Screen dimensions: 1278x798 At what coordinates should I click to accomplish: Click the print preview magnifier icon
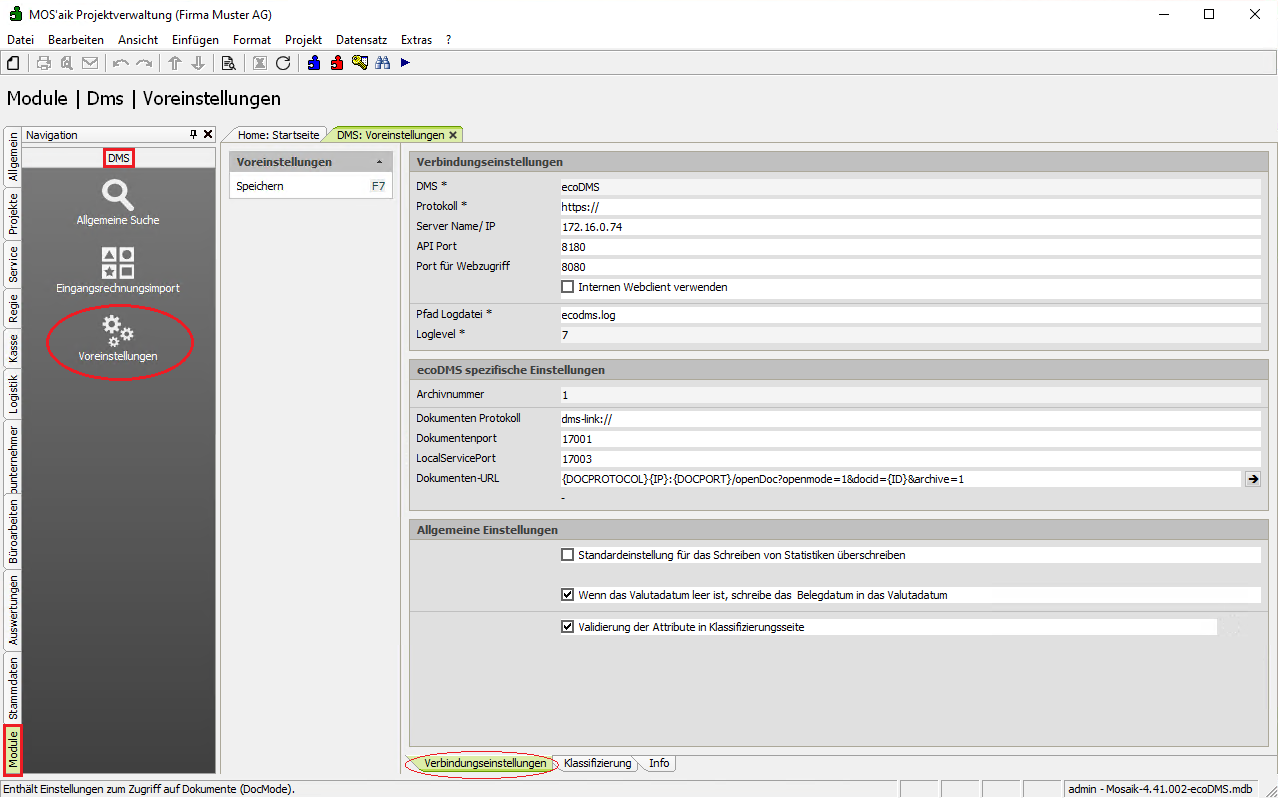click(67, 63)
